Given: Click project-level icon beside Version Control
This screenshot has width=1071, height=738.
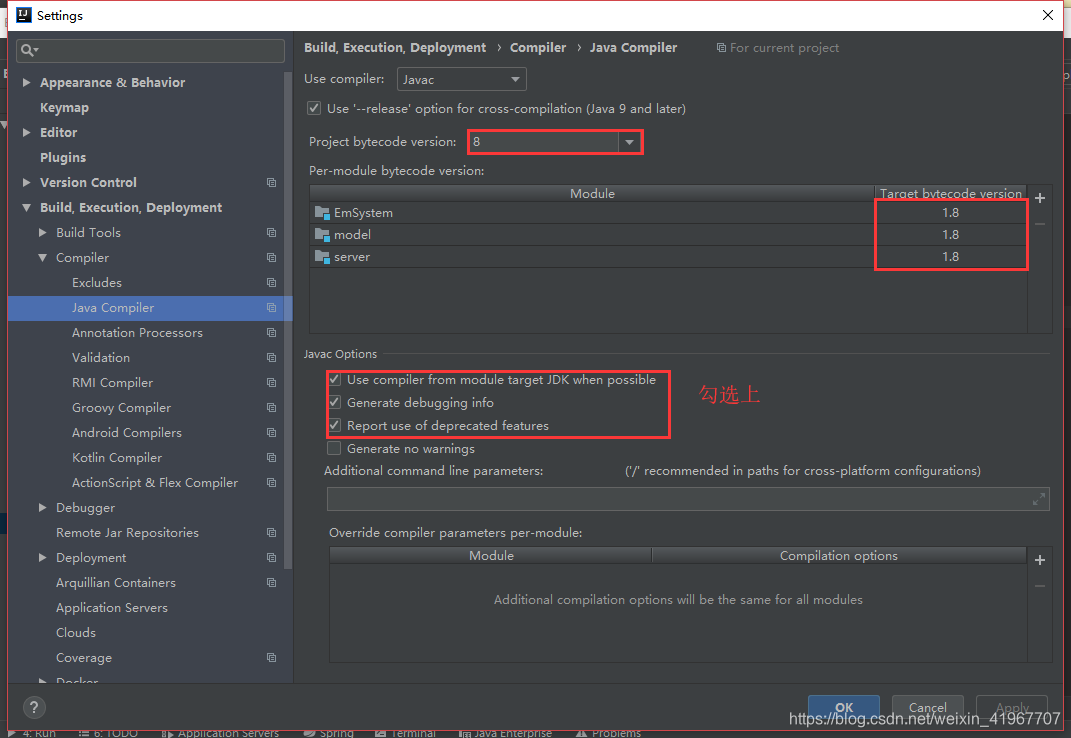Looking at the screenshot, I should 271,182.
